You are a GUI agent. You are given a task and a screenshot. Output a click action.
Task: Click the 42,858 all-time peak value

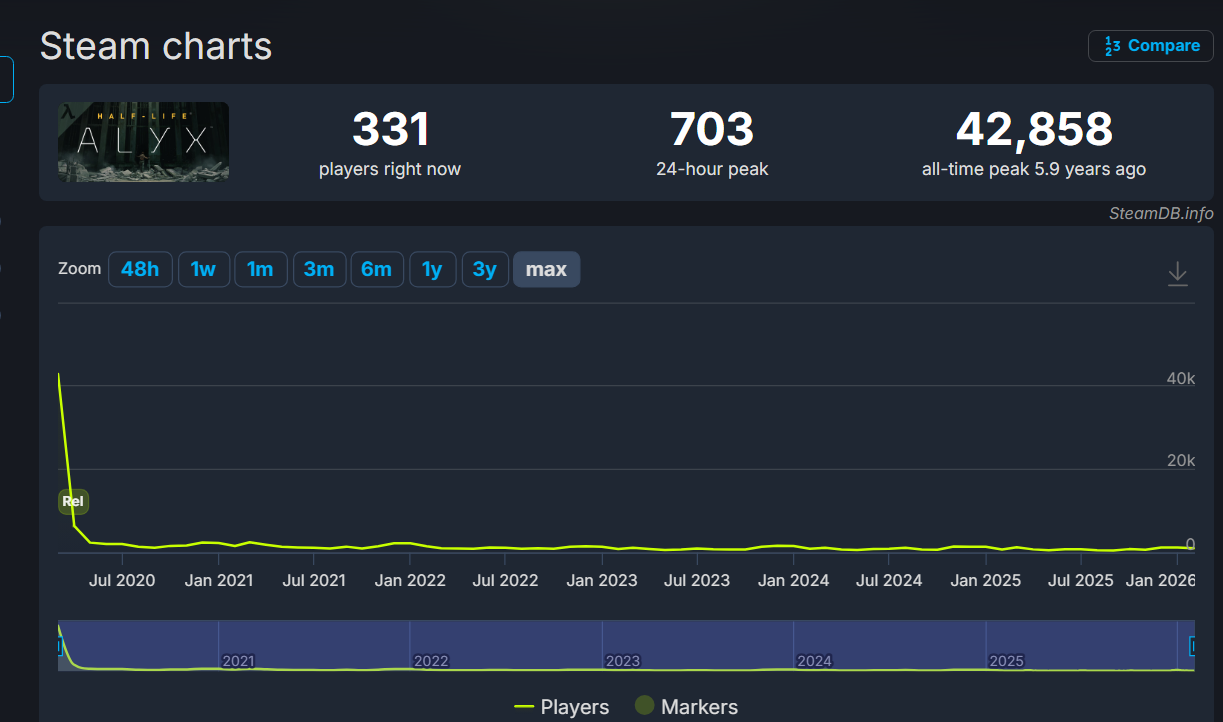point(1034,130)
